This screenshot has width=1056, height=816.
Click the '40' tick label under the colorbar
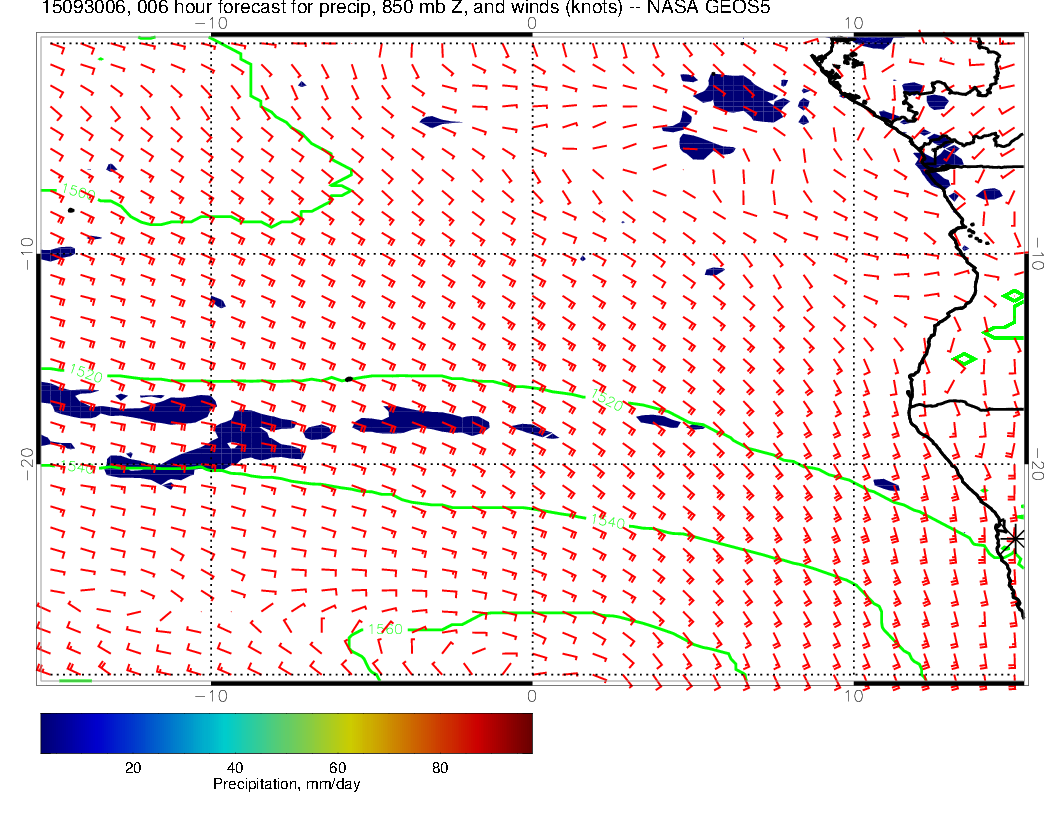click(x=235, y=768)
